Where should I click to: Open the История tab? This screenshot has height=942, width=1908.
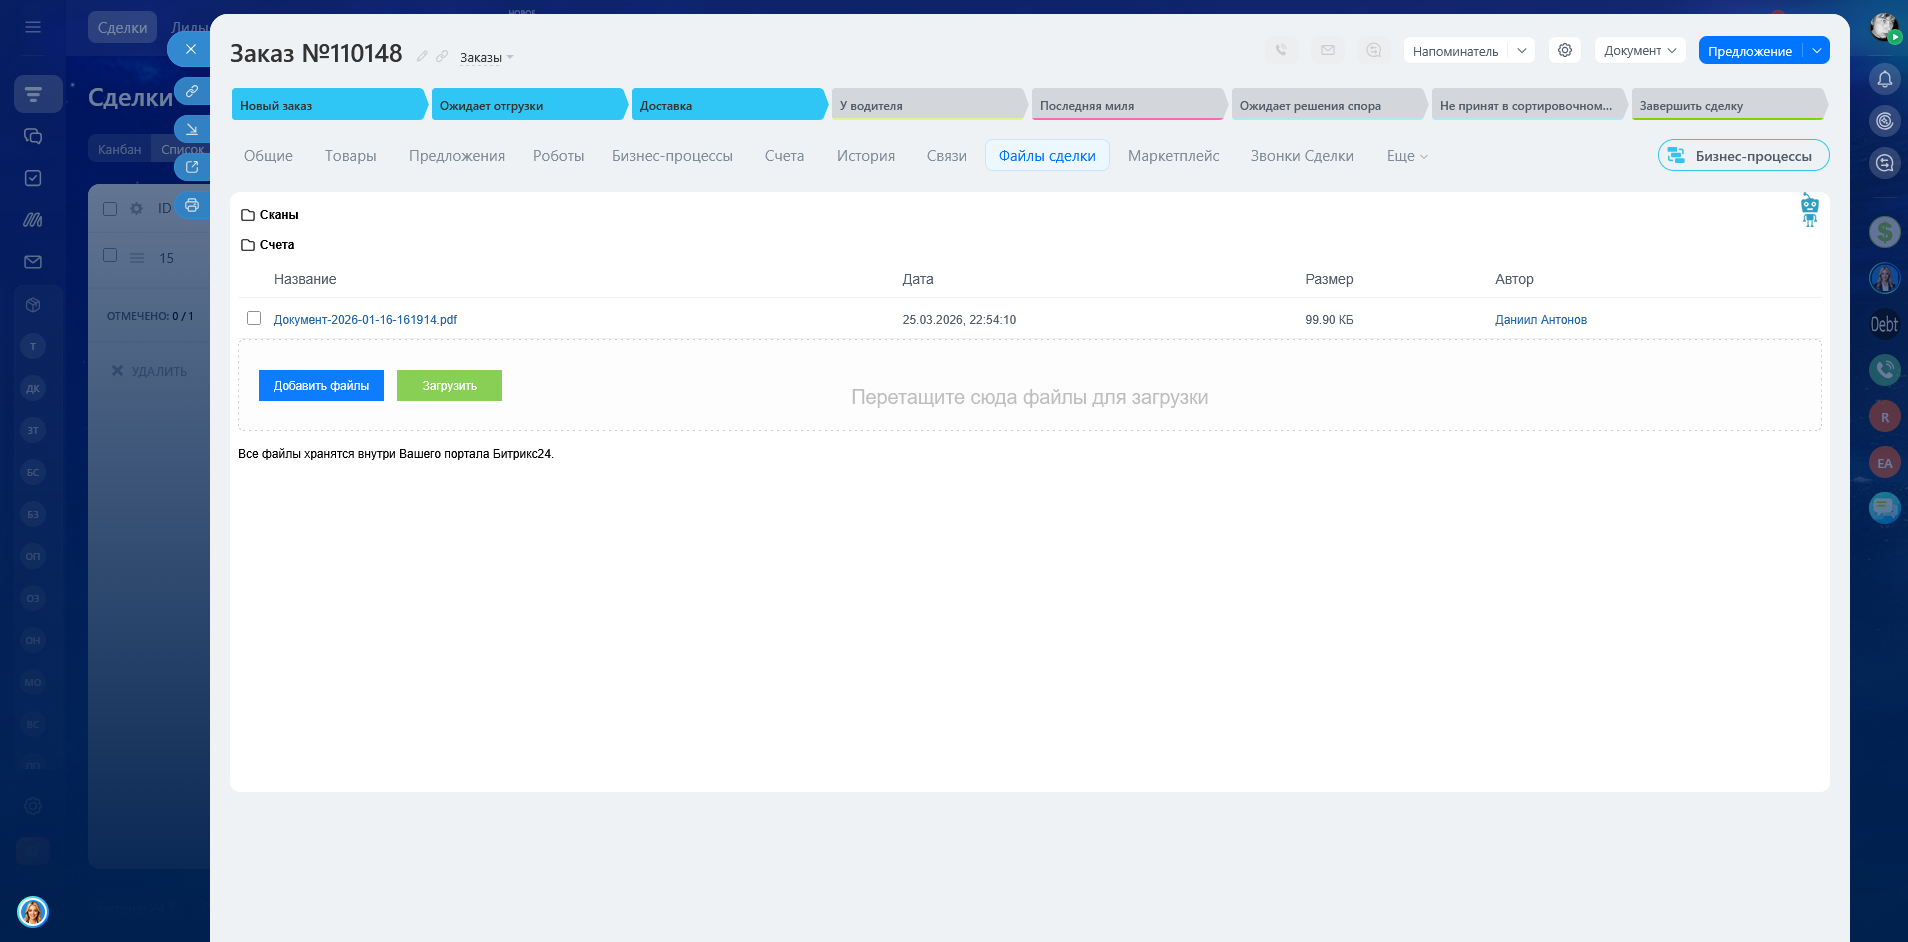coord(865,156)
